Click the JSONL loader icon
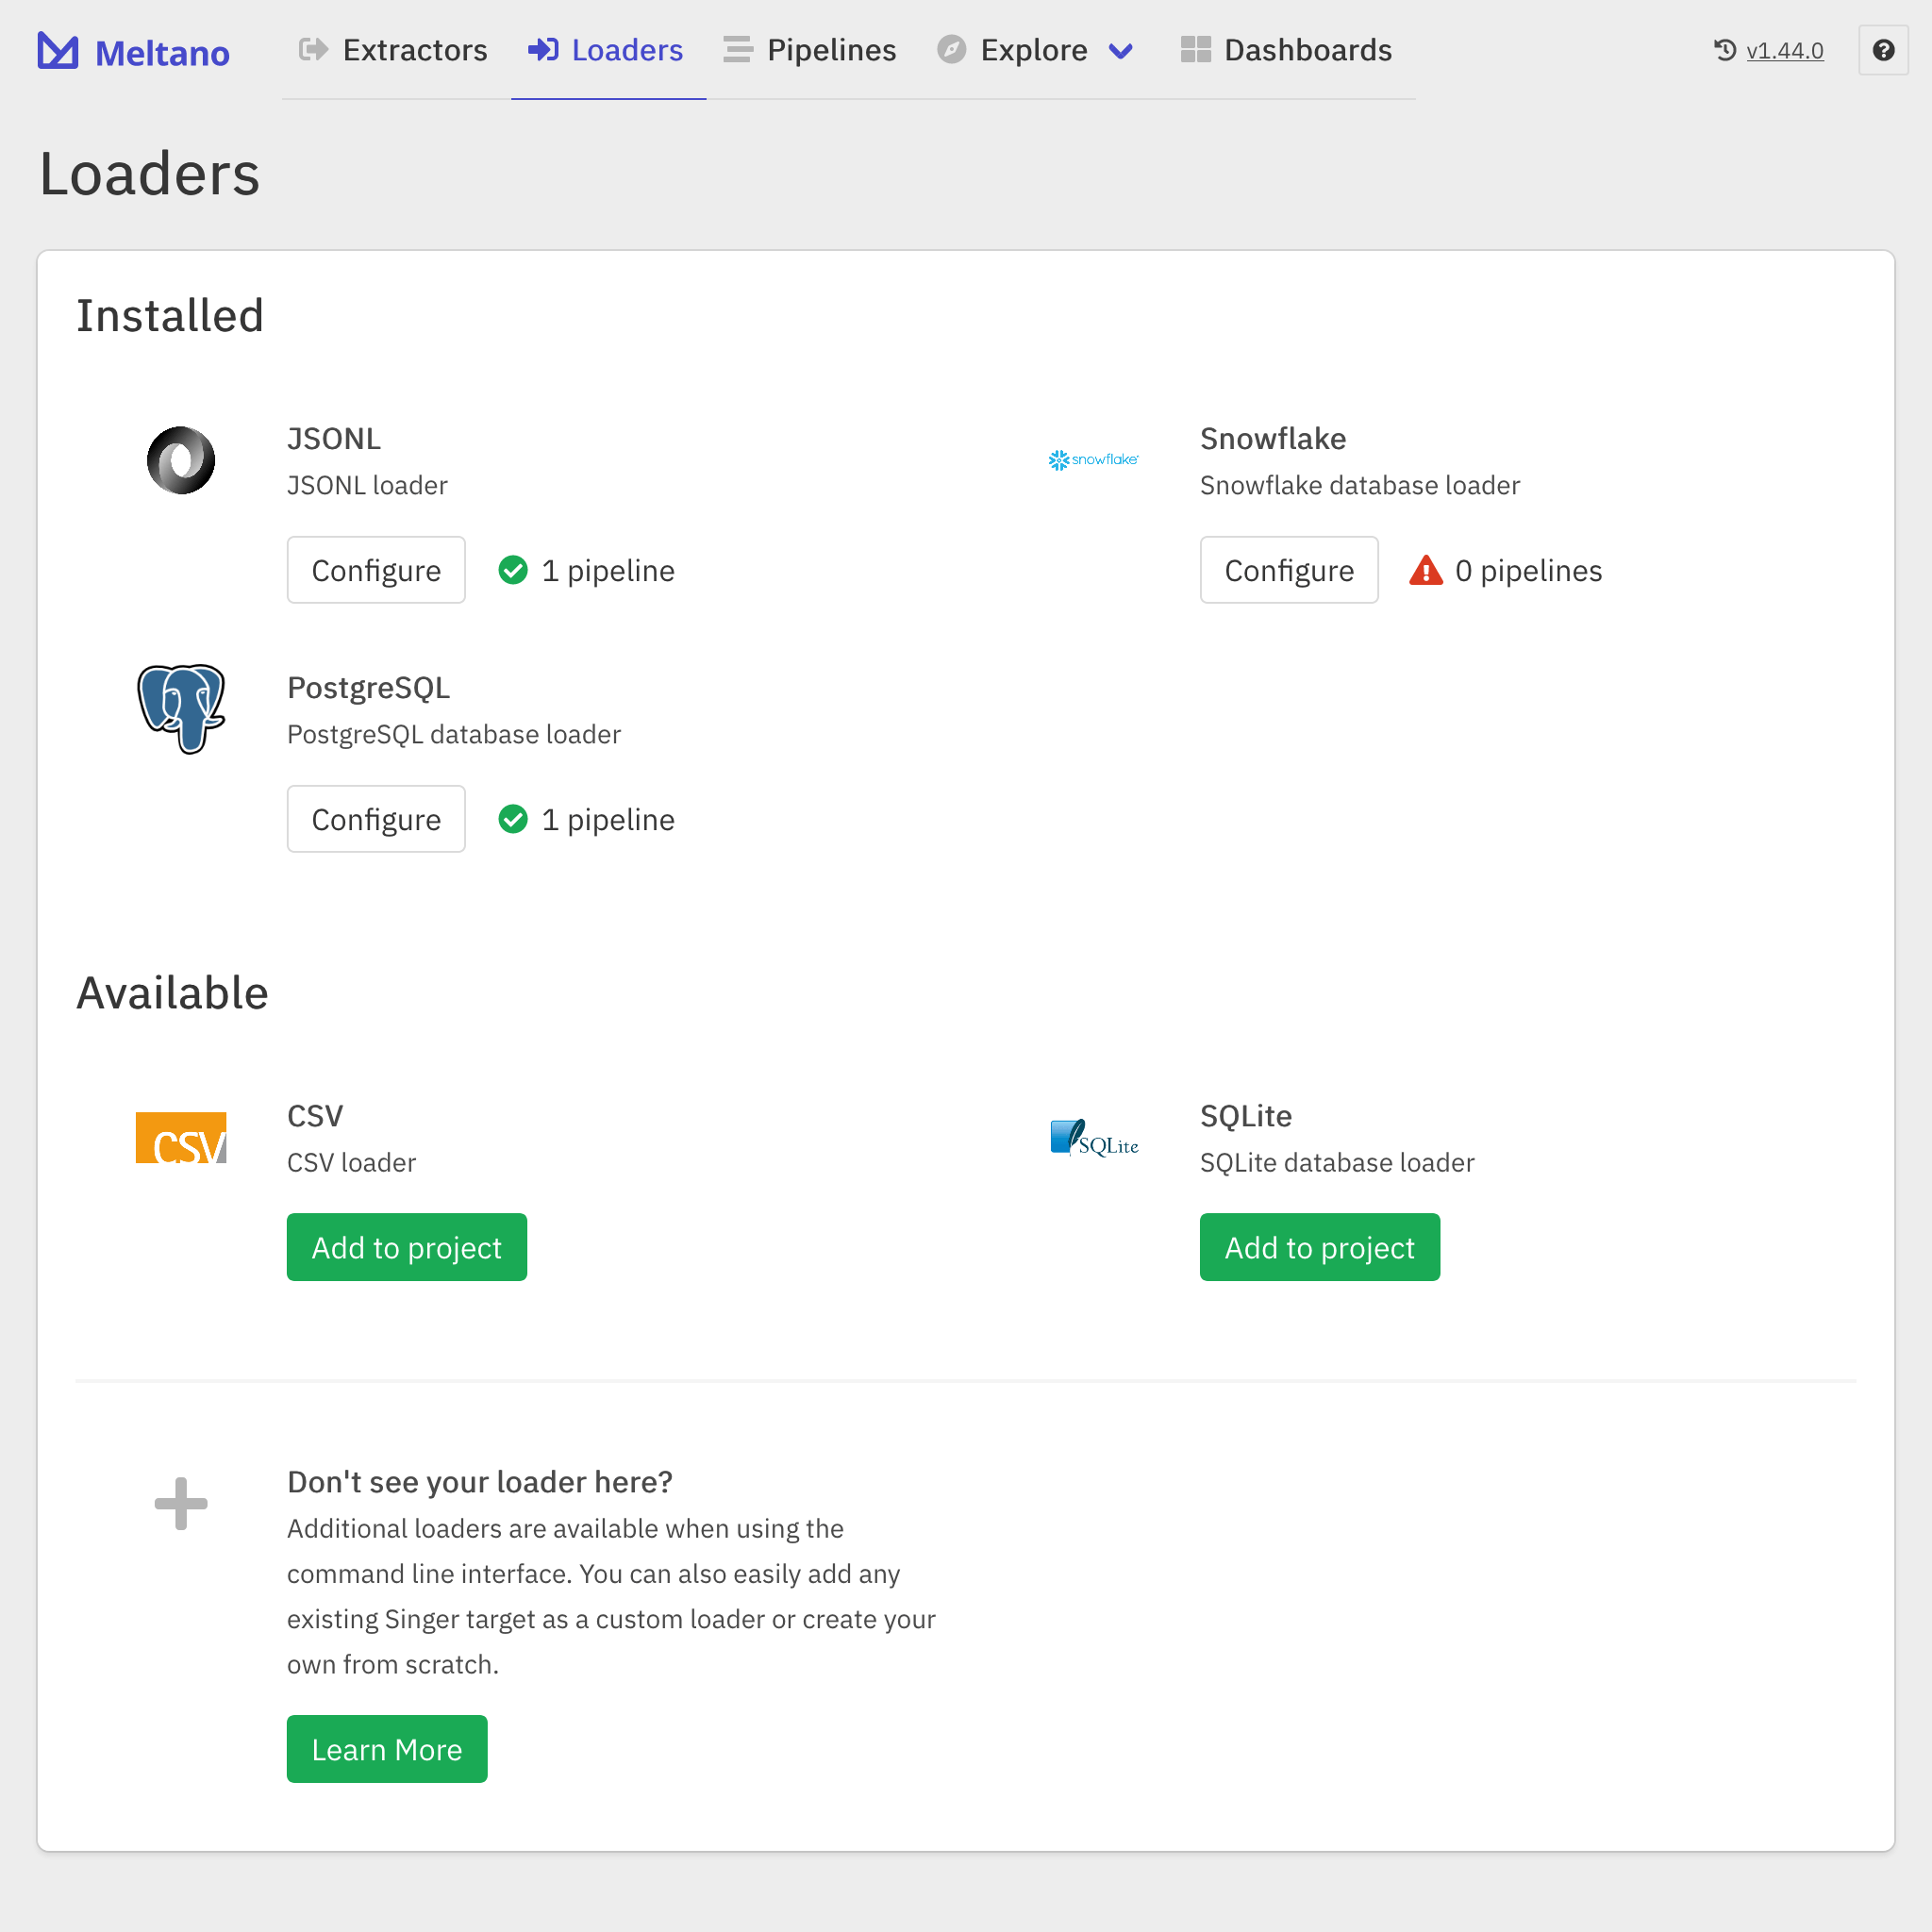Image resolution: width=1932 pixels, height=1932 pixels. [181, 460]
